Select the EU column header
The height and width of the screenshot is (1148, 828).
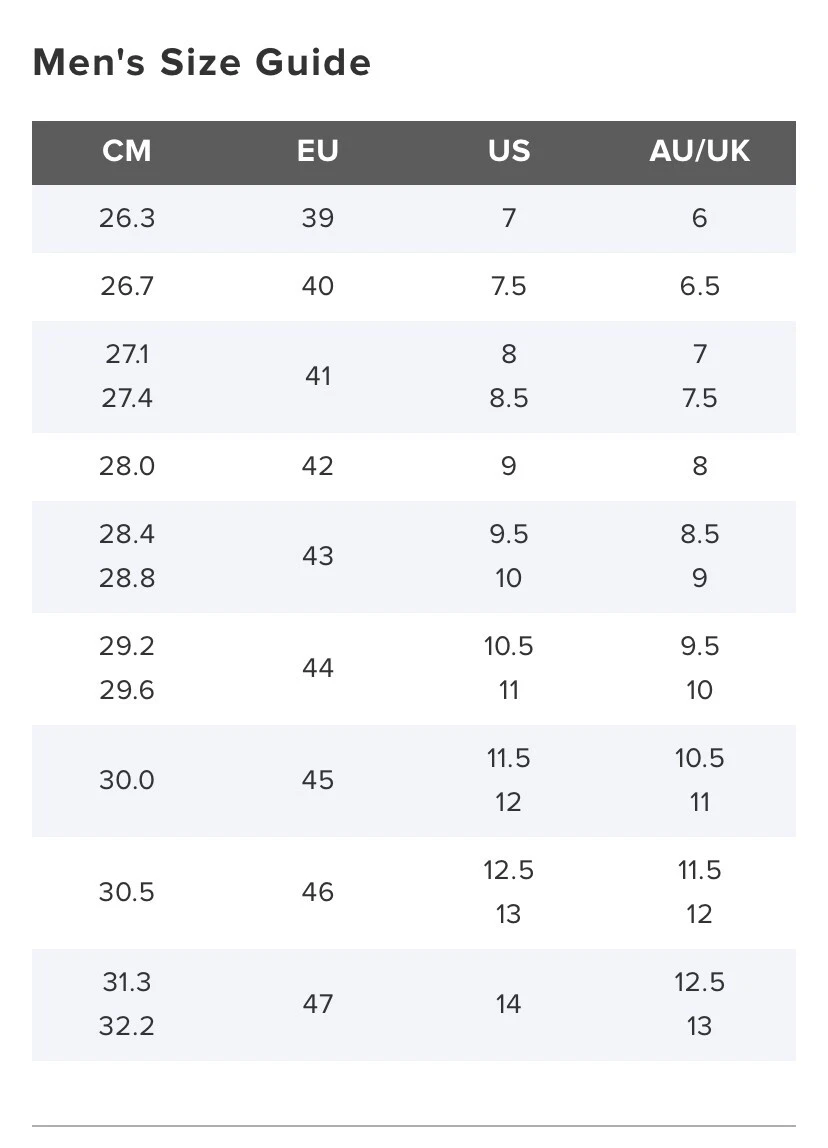tap(318, 151)
